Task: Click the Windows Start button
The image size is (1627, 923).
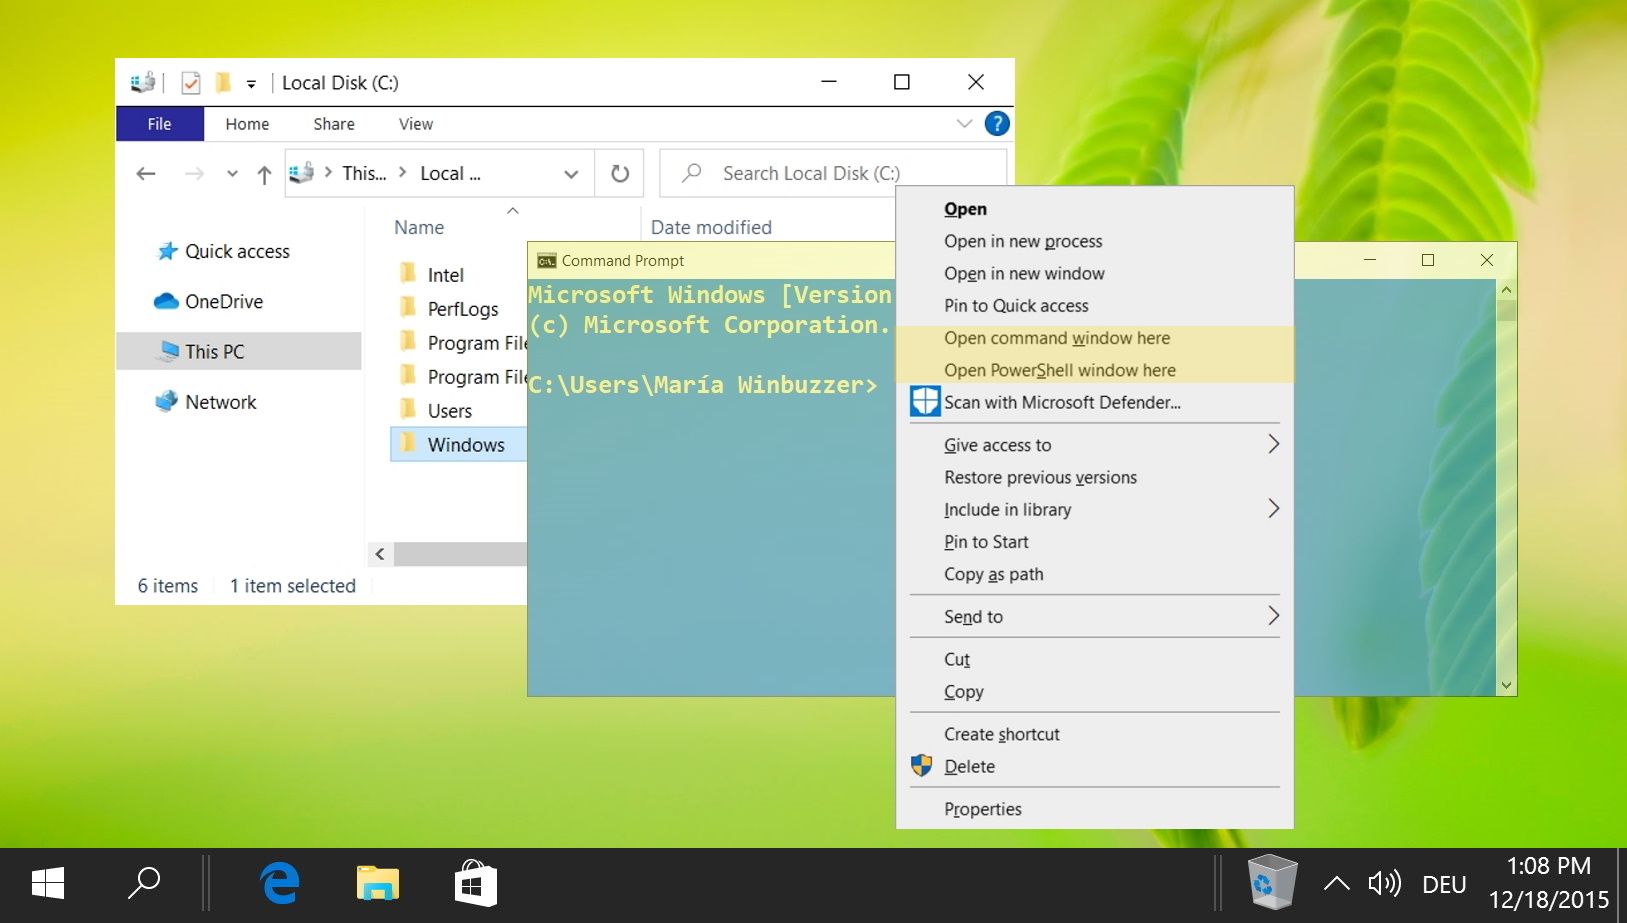Action: pyautogui.click(x=46, y=883)
